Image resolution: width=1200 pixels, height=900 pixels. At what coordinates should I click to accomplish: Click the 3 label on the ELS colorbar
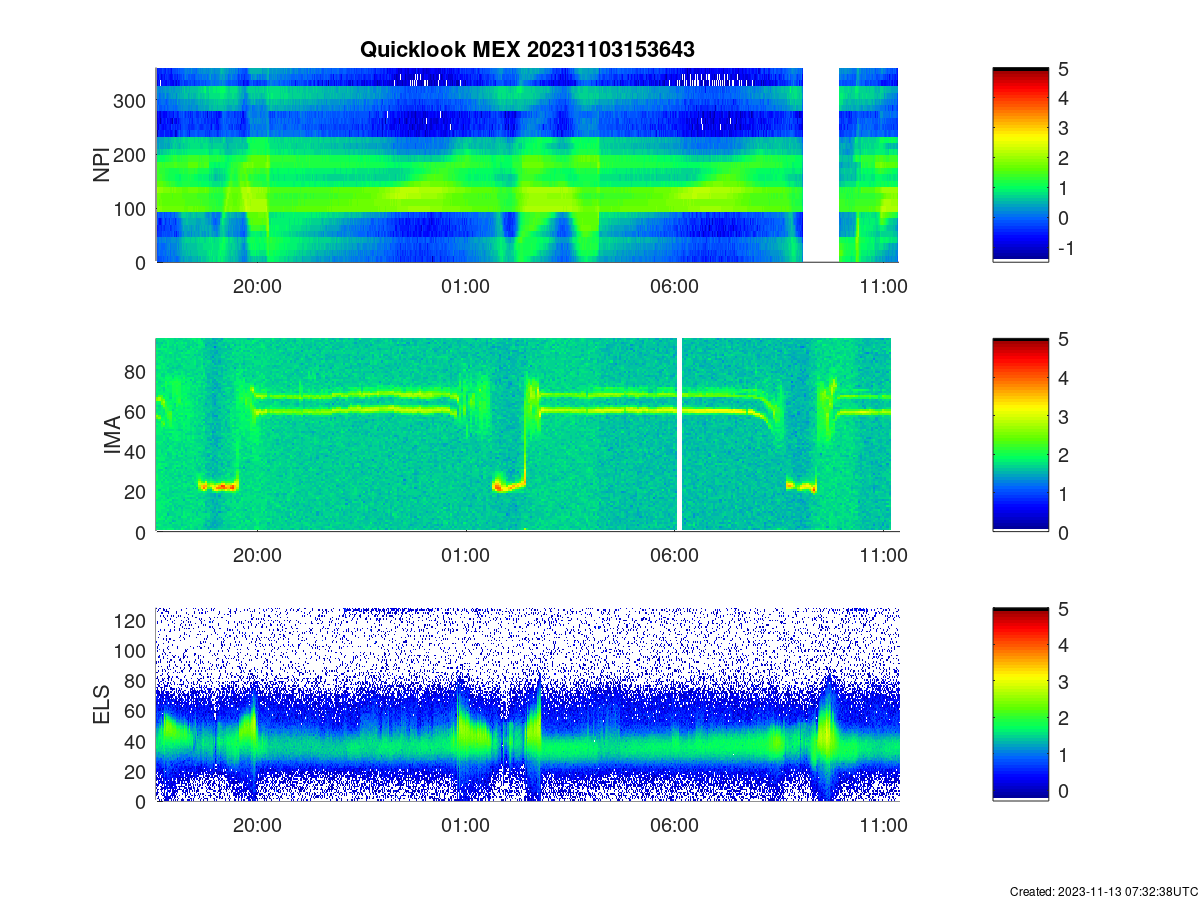[1063, 682]
